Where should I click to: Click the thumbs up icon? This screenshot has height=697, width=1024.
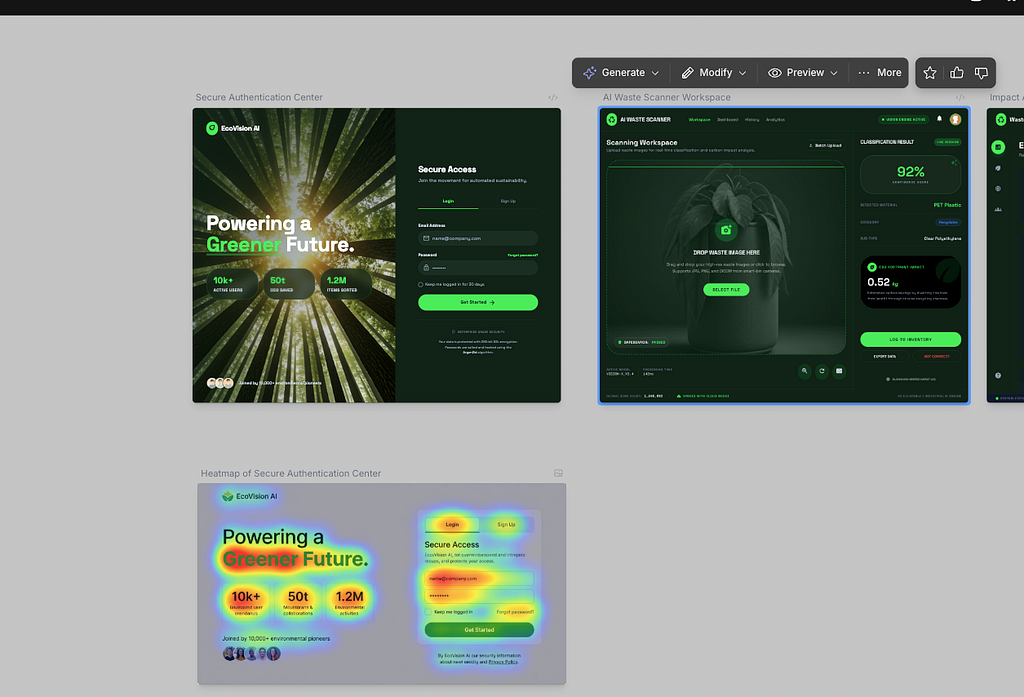point(957,73)
